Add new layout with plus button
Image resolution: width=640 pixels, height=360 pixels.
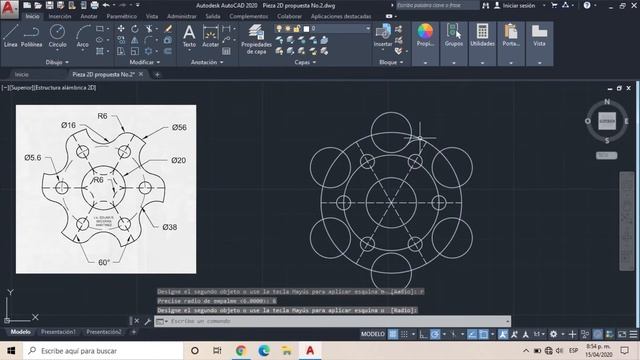[133, 332]
